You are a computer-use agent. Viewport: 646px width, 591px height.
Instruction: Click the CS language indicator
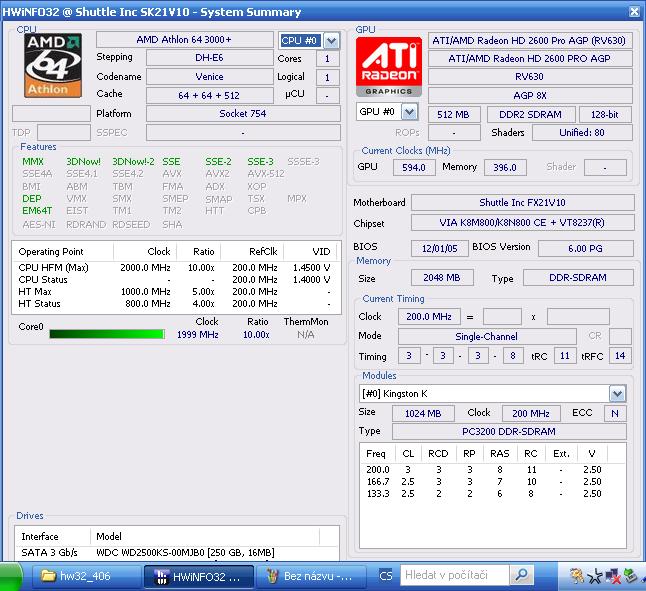tap(386, 576)
